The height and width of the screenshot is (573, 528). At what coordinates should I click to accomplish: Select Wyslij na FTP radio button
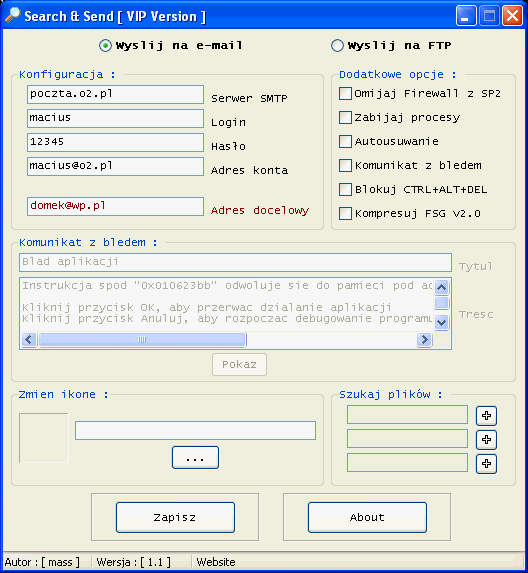pyautogui.click(x=337, y=46)
